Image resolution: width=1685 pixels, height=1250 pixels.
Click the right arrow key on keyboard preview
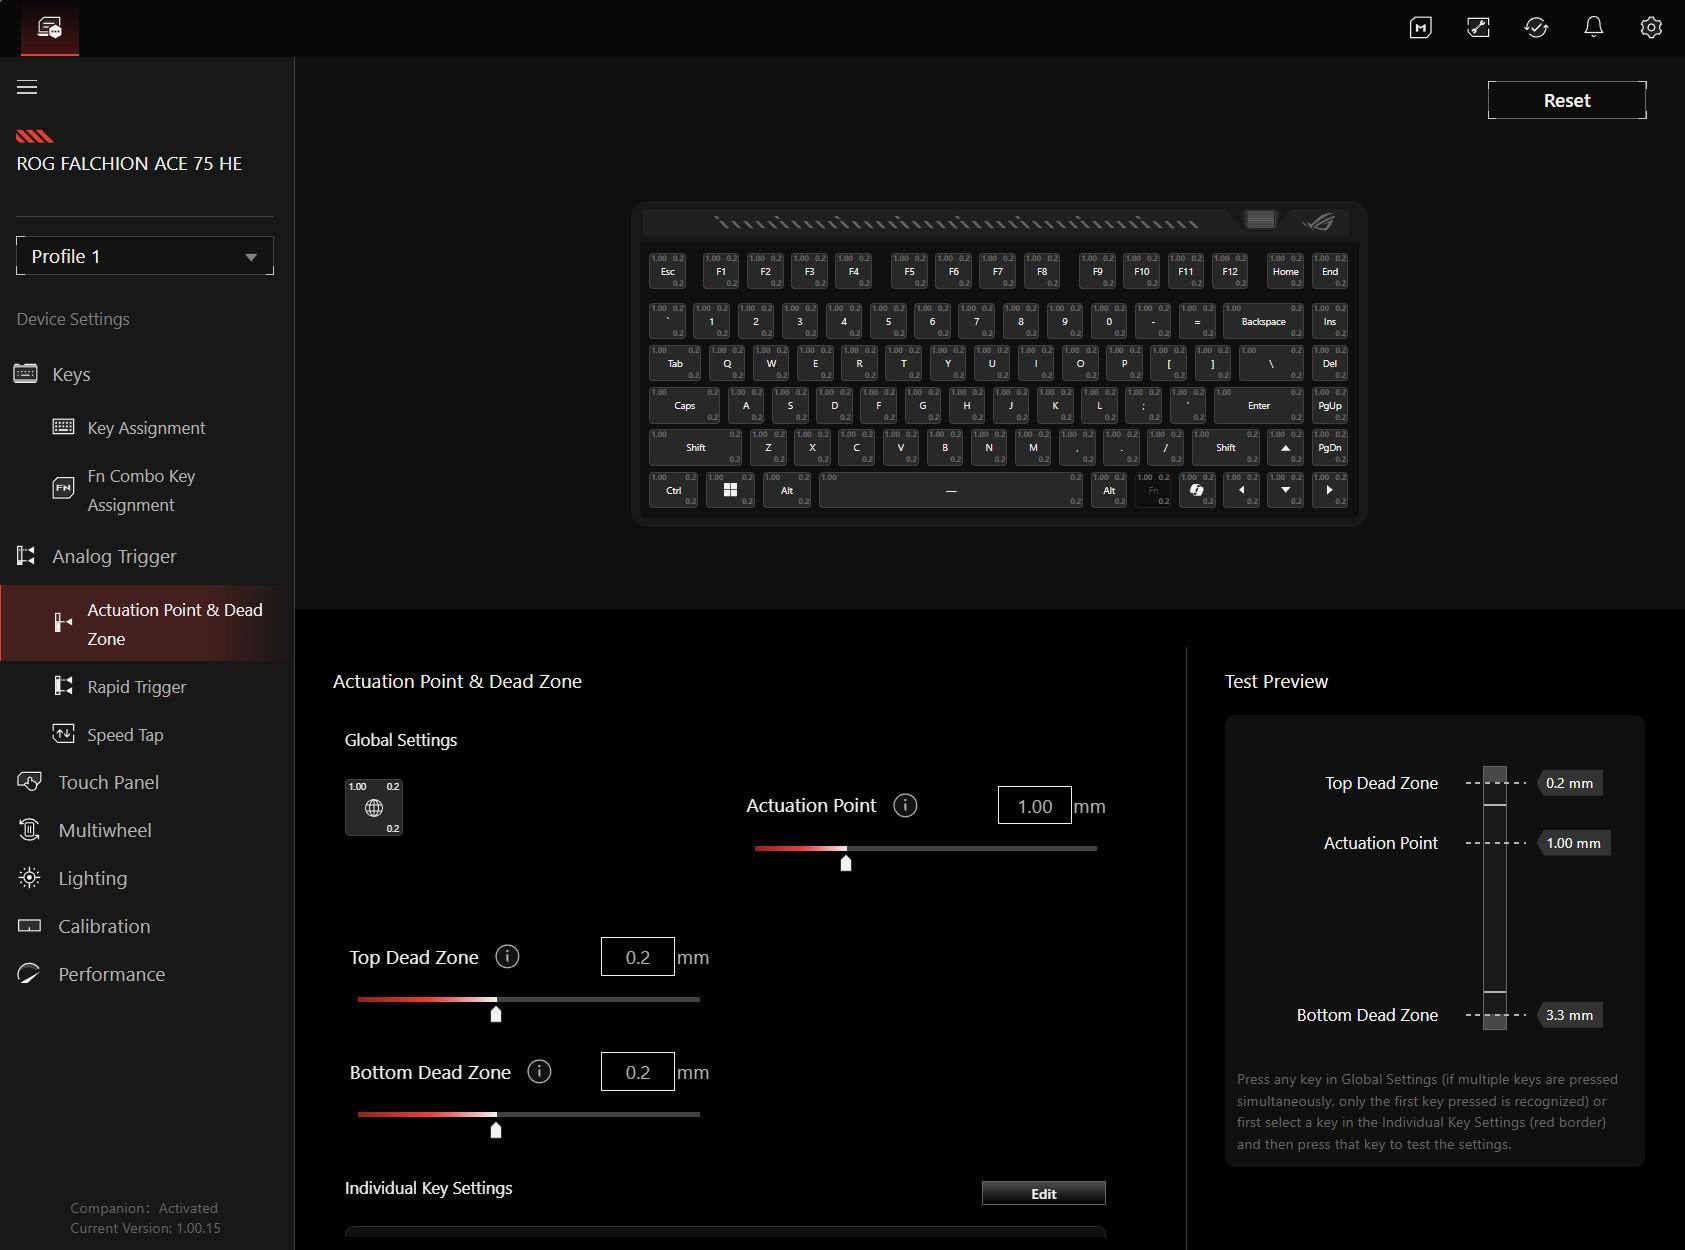tap(1329, 490)
